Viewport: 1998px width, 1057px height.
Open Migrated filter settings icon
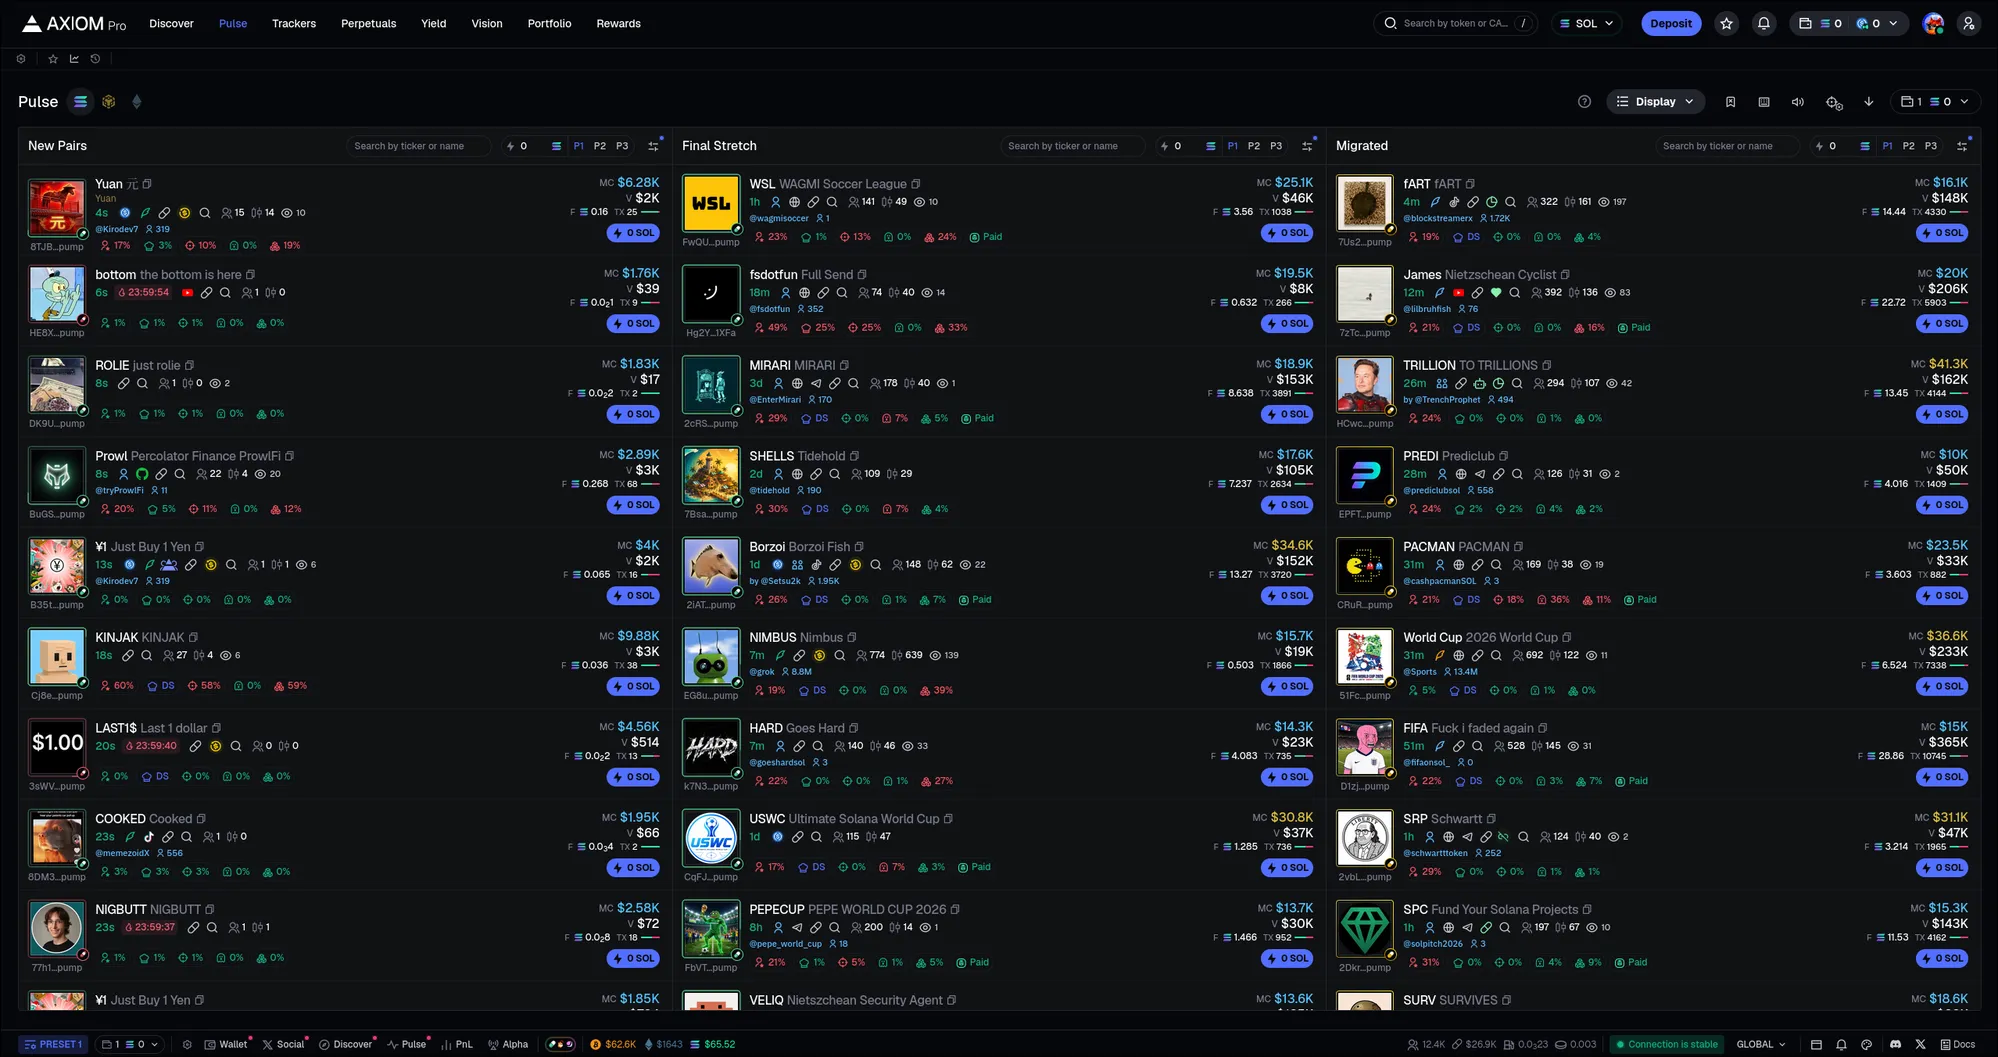click(1962, 146)
